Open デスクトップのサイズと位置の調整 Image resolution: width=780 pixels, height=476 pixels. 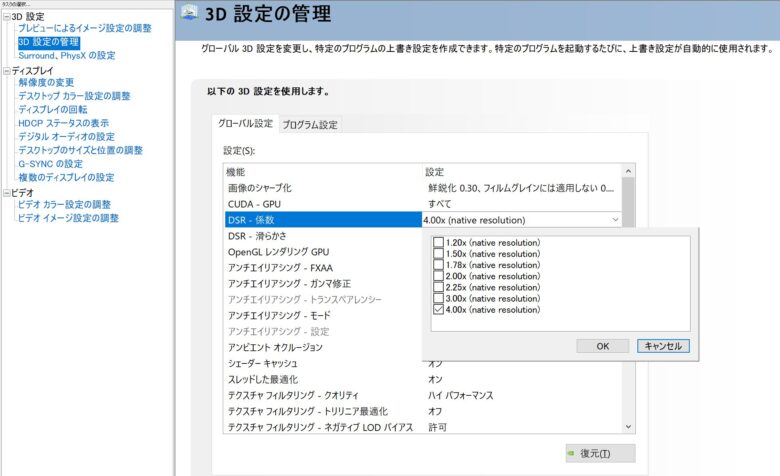point(80,150)
